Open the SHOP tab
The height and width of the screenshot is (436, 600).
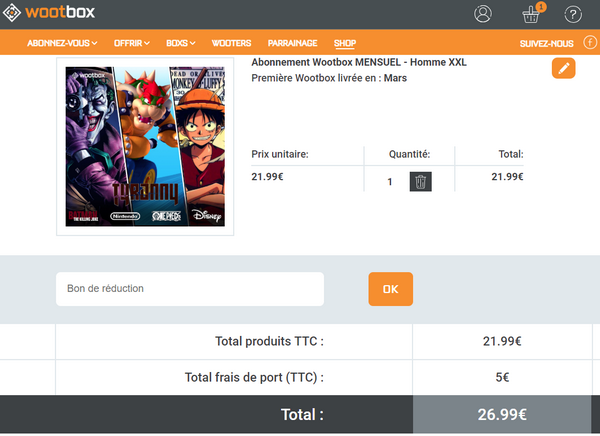coord(345,43)
